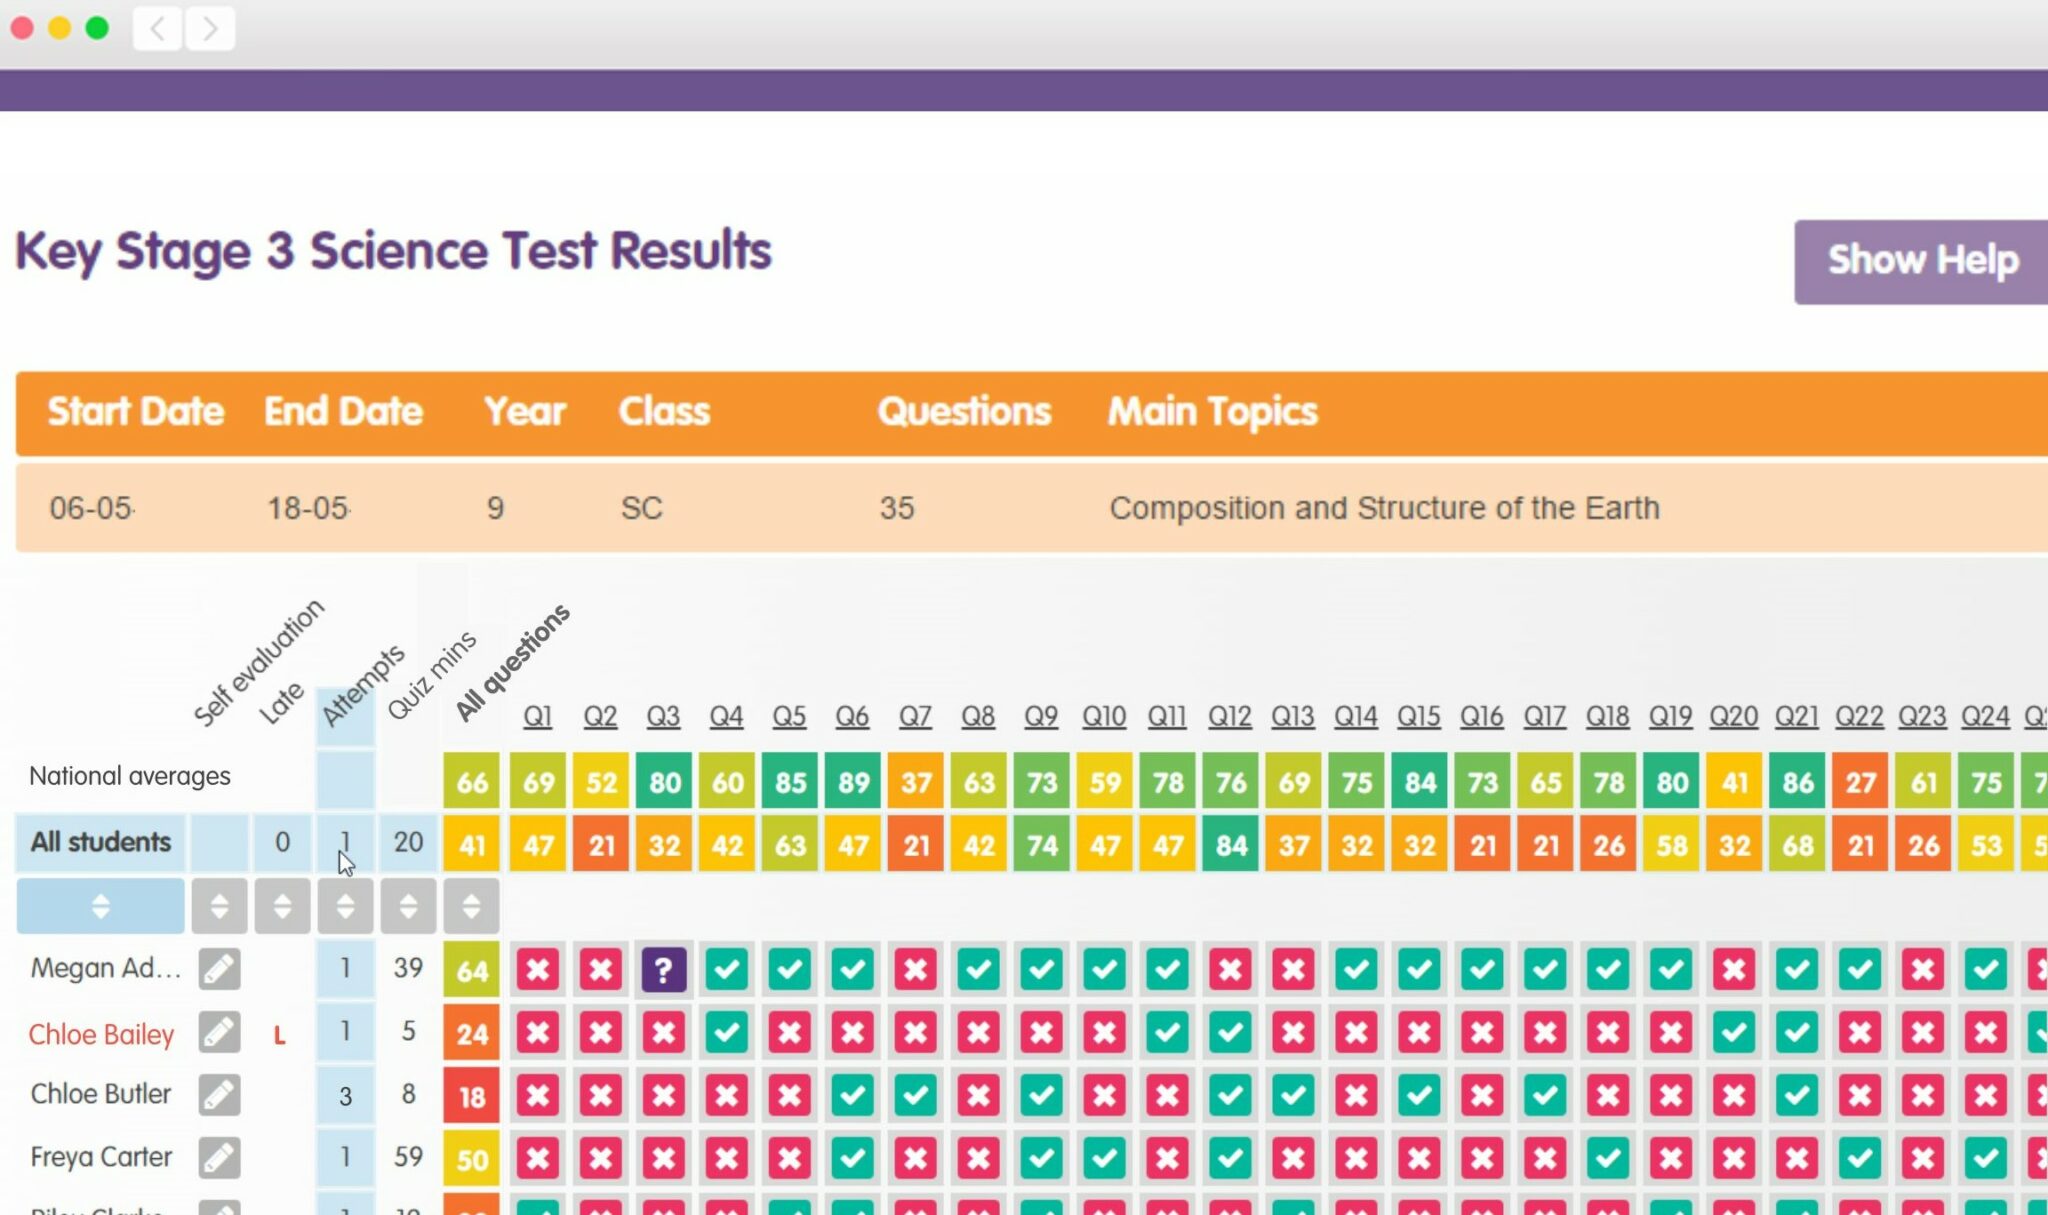Viewport: 2048px width, 1215px height.
Task: Click the purple question mark on Megan's Q3
Action: pos(664,968)
